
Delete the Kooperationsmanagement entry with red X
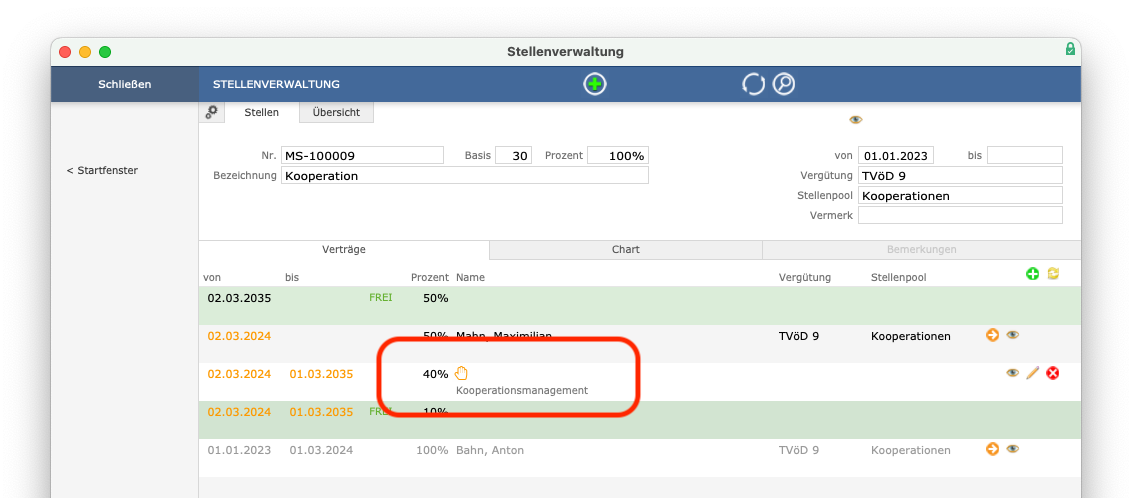point(1053,373)
